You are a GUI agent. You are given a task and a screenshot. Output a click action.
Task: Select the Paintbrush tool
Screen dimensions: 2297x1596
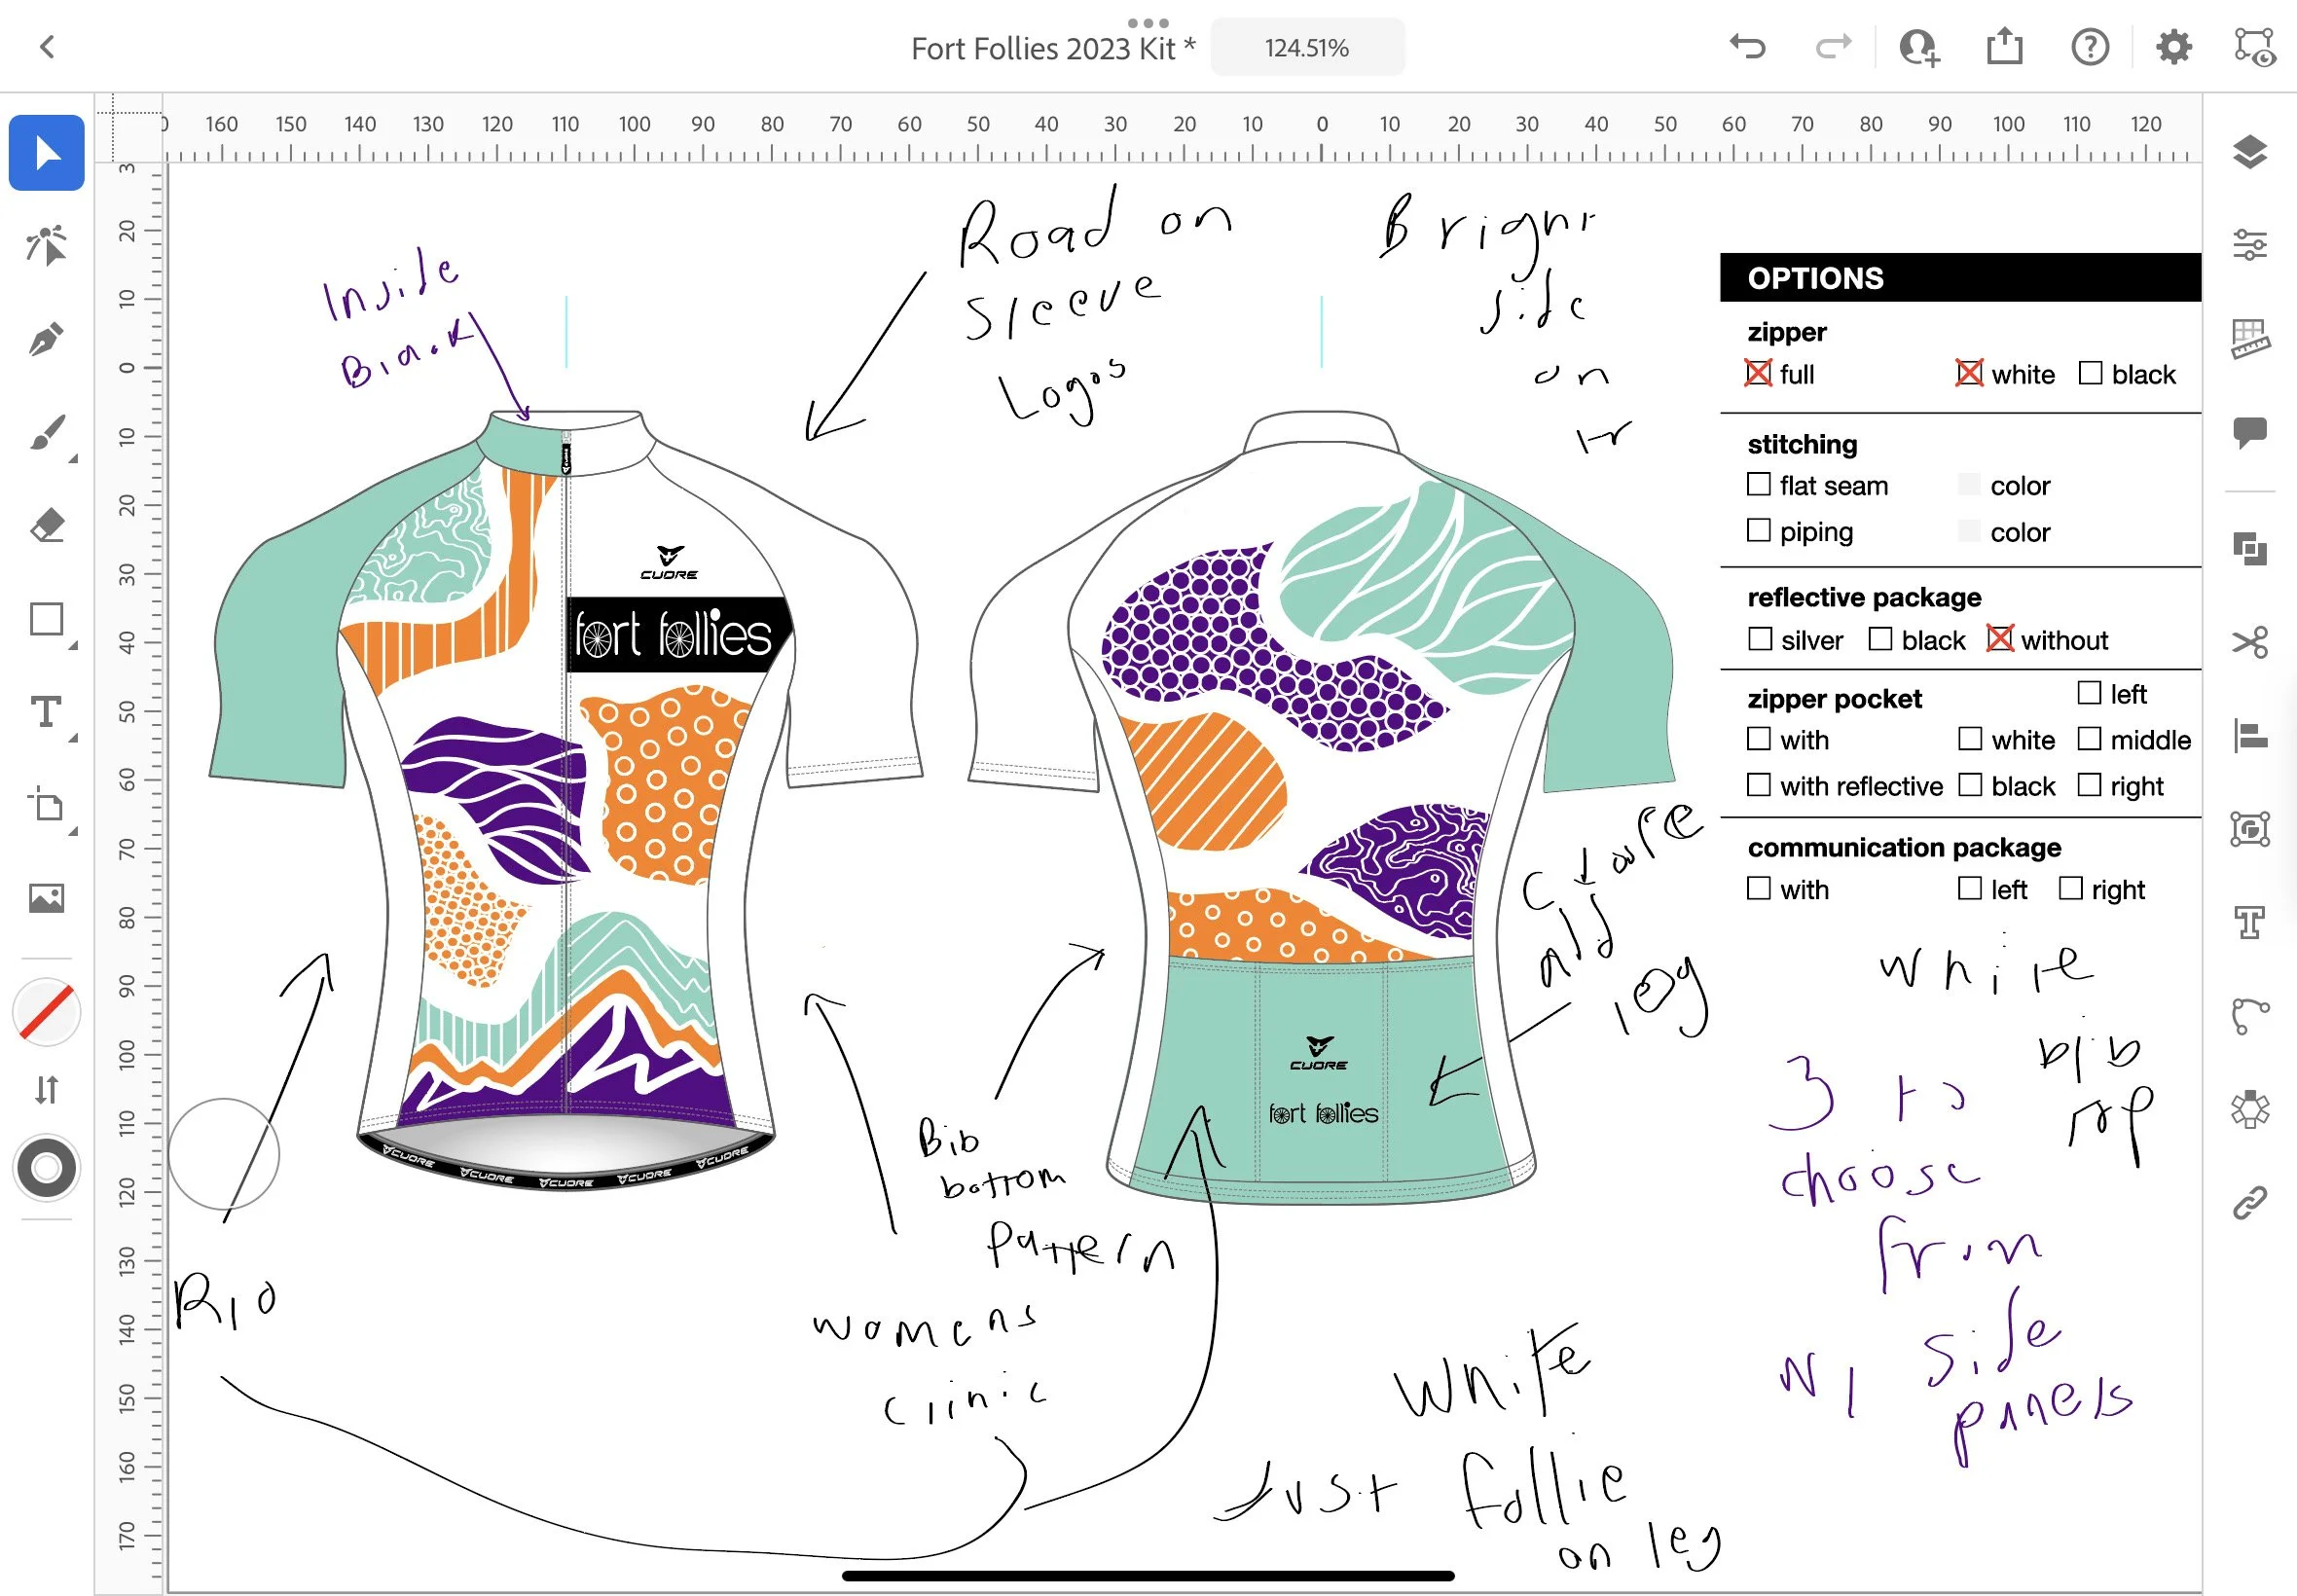(46, 433)
